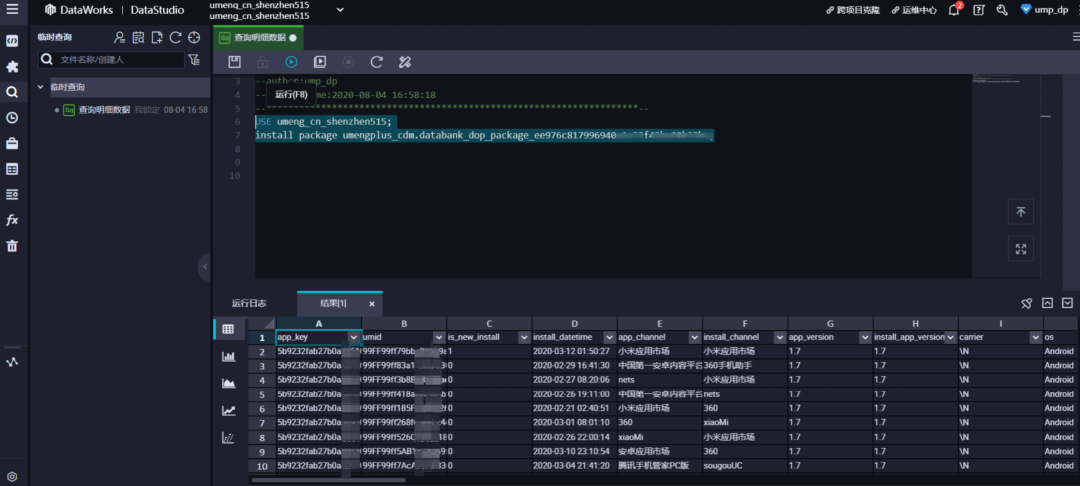Click the advanced run icon with parameters
The height and width of the screenshot is (486, 1080).
coord(320,62)
